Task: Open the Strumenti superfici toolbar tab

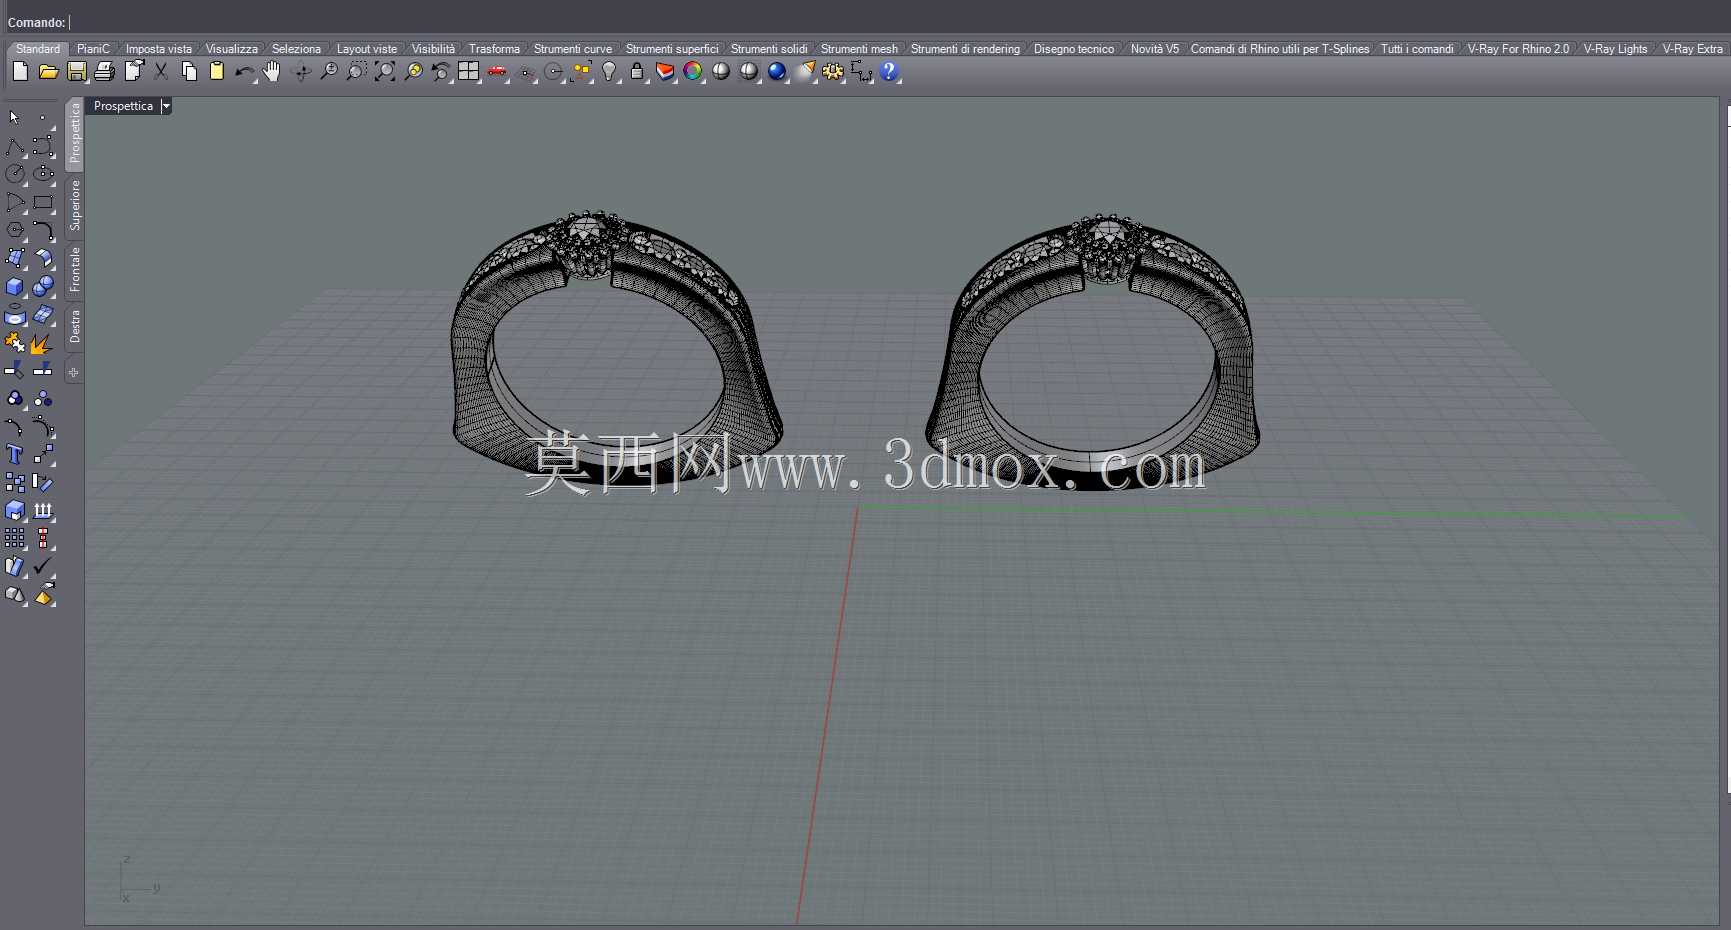Action: click(672, 49)
